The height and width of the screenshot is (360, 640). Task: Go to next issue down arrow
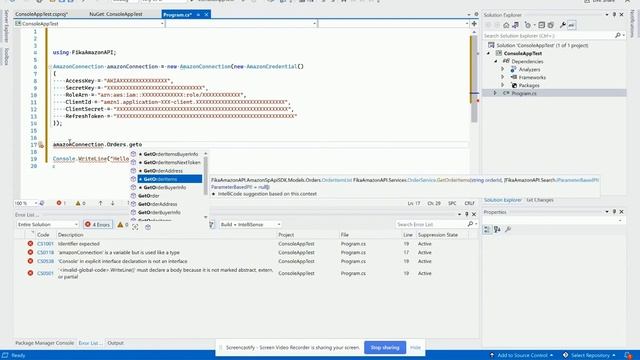click(x=113, y=203)
